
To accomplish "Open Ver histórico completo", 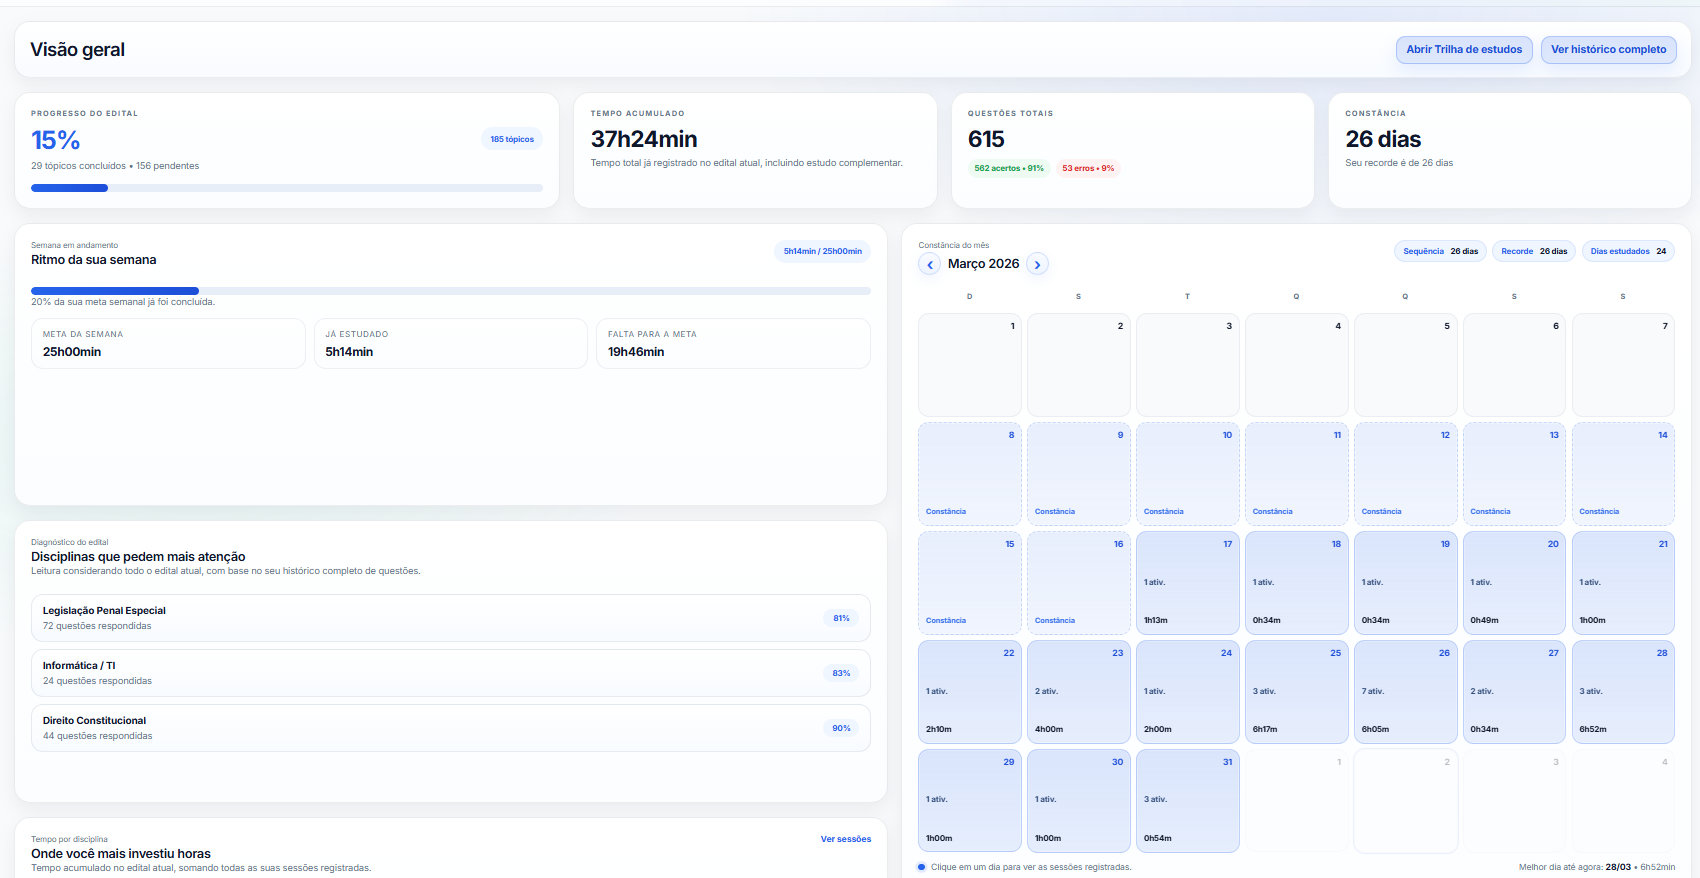I will click(1608, 50).
